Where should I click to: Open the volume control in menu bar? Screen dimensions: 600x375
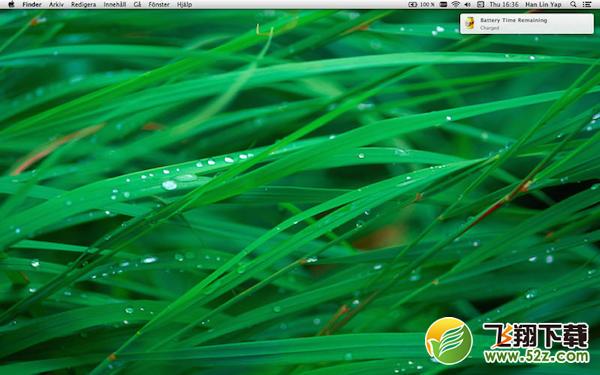click(x=468, y=5)
